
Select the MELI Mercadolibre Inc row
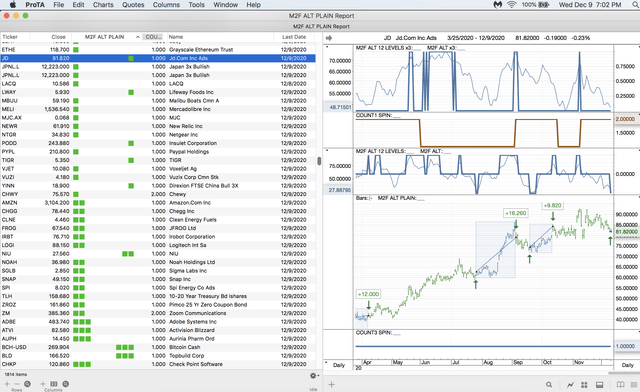158,109
